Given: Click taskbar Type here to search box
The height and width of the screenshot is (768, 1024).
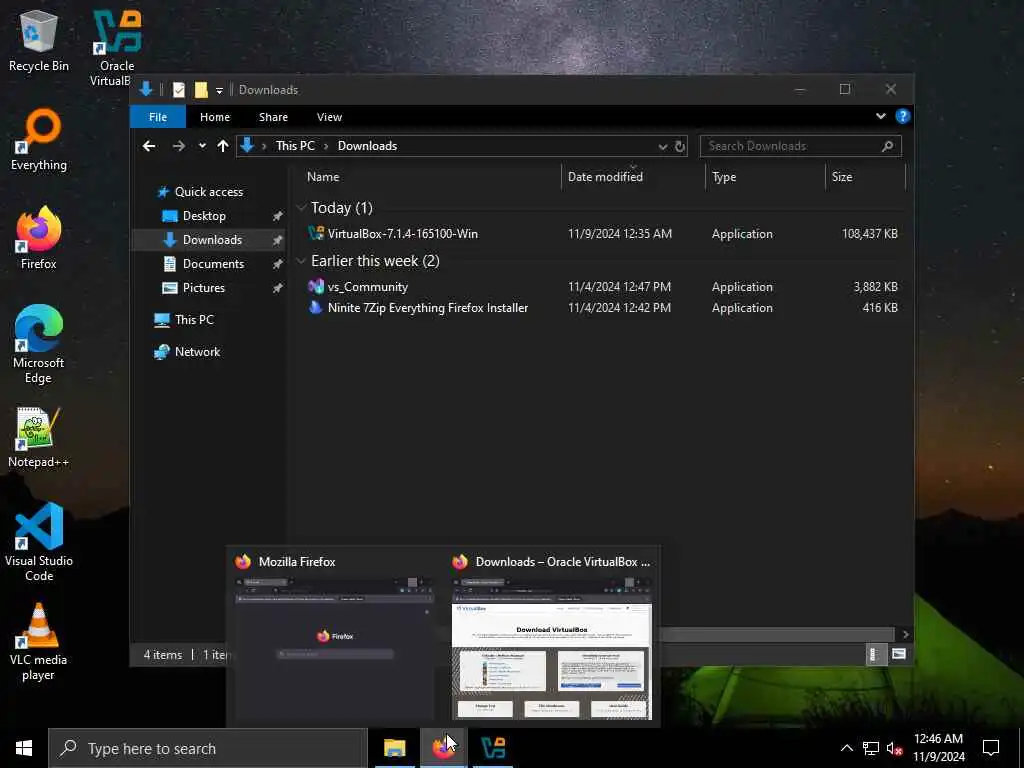Looking at the screenshot, I should tap(208, 748).
